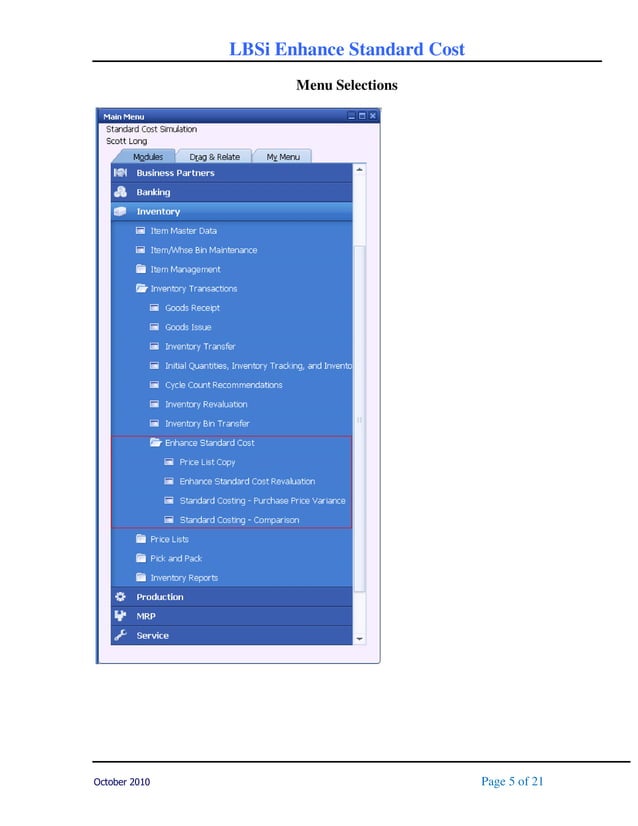
Task: Collapse the Inventory Transactions folder
Action: click(x=141, y=288)
